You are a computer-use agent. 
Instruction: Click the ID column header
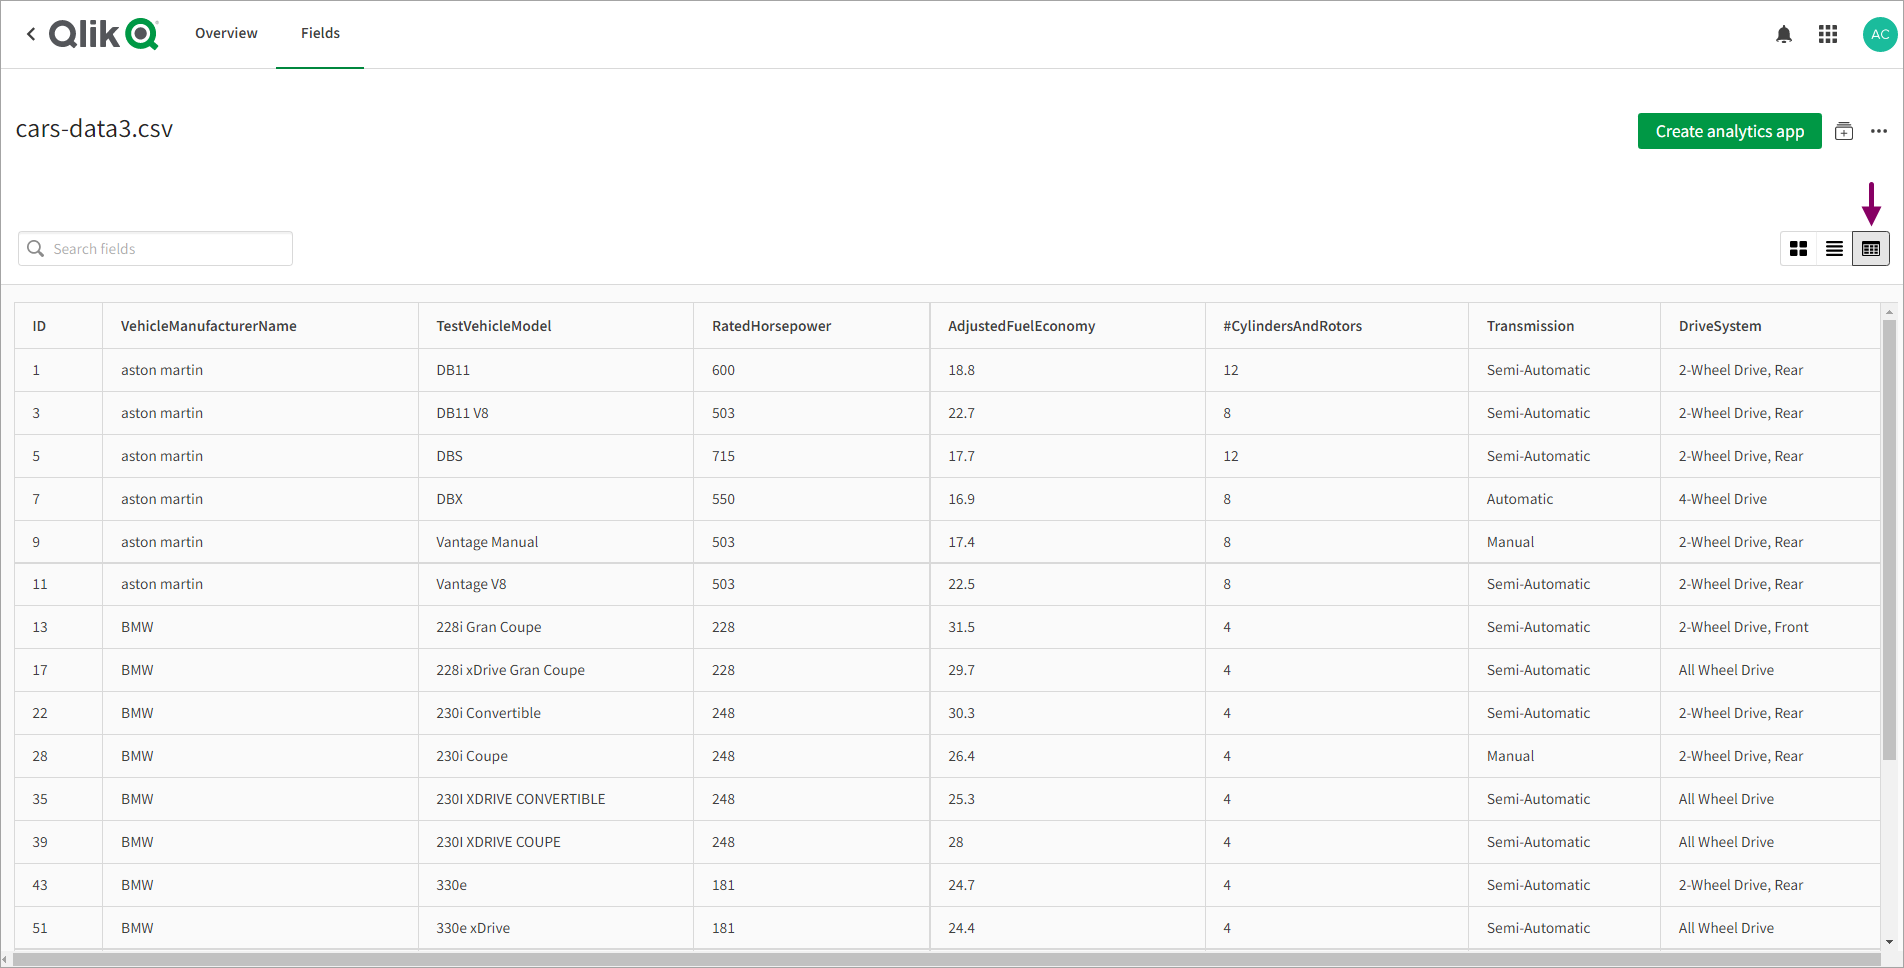[58, 326]
